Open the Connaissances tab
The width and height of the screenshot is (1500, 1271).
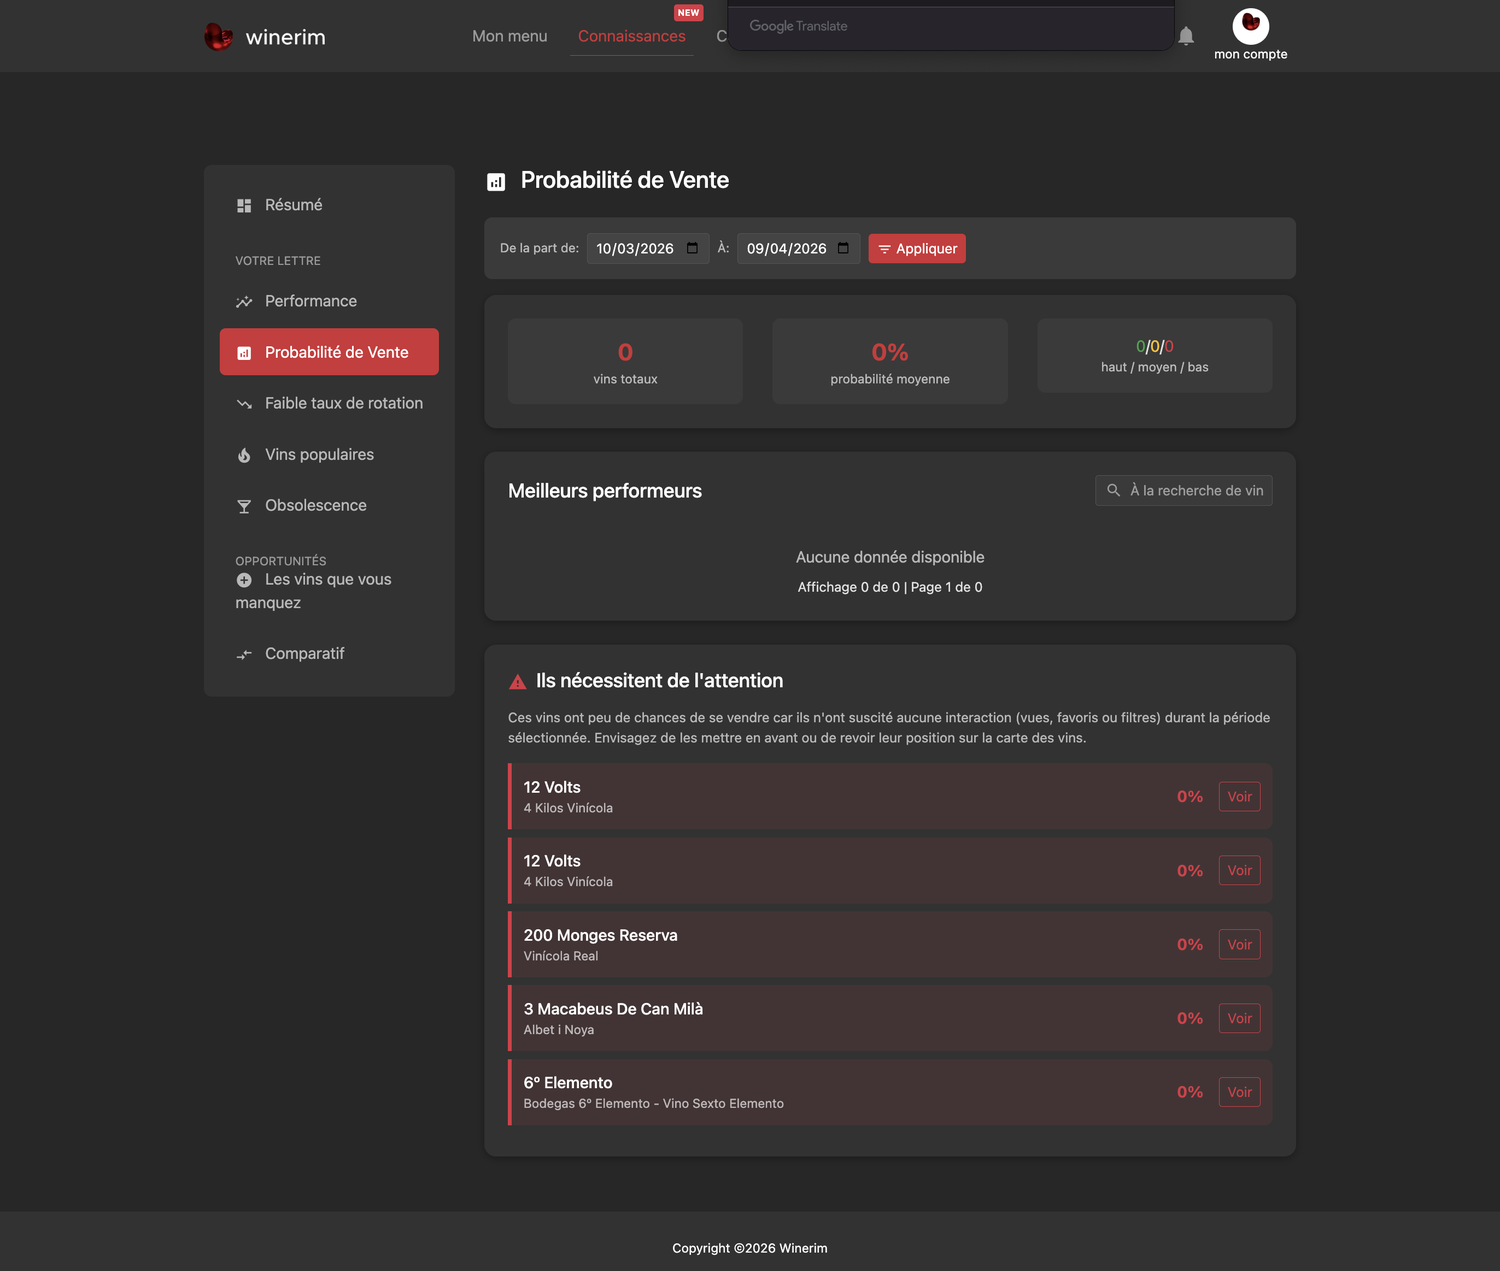[632, 36]
